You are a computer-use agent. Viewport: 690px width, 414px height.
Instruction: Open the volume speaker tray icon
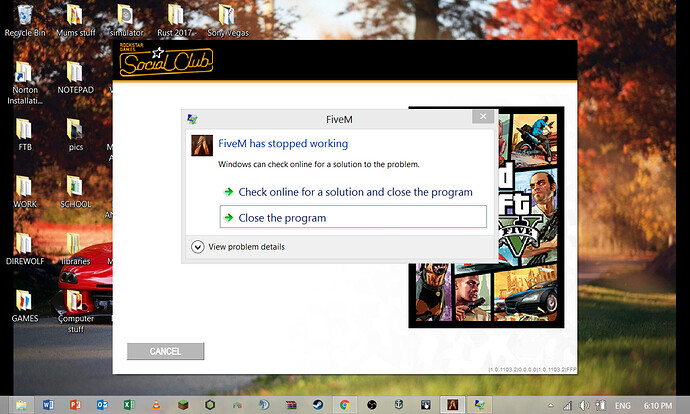[584, 406]
